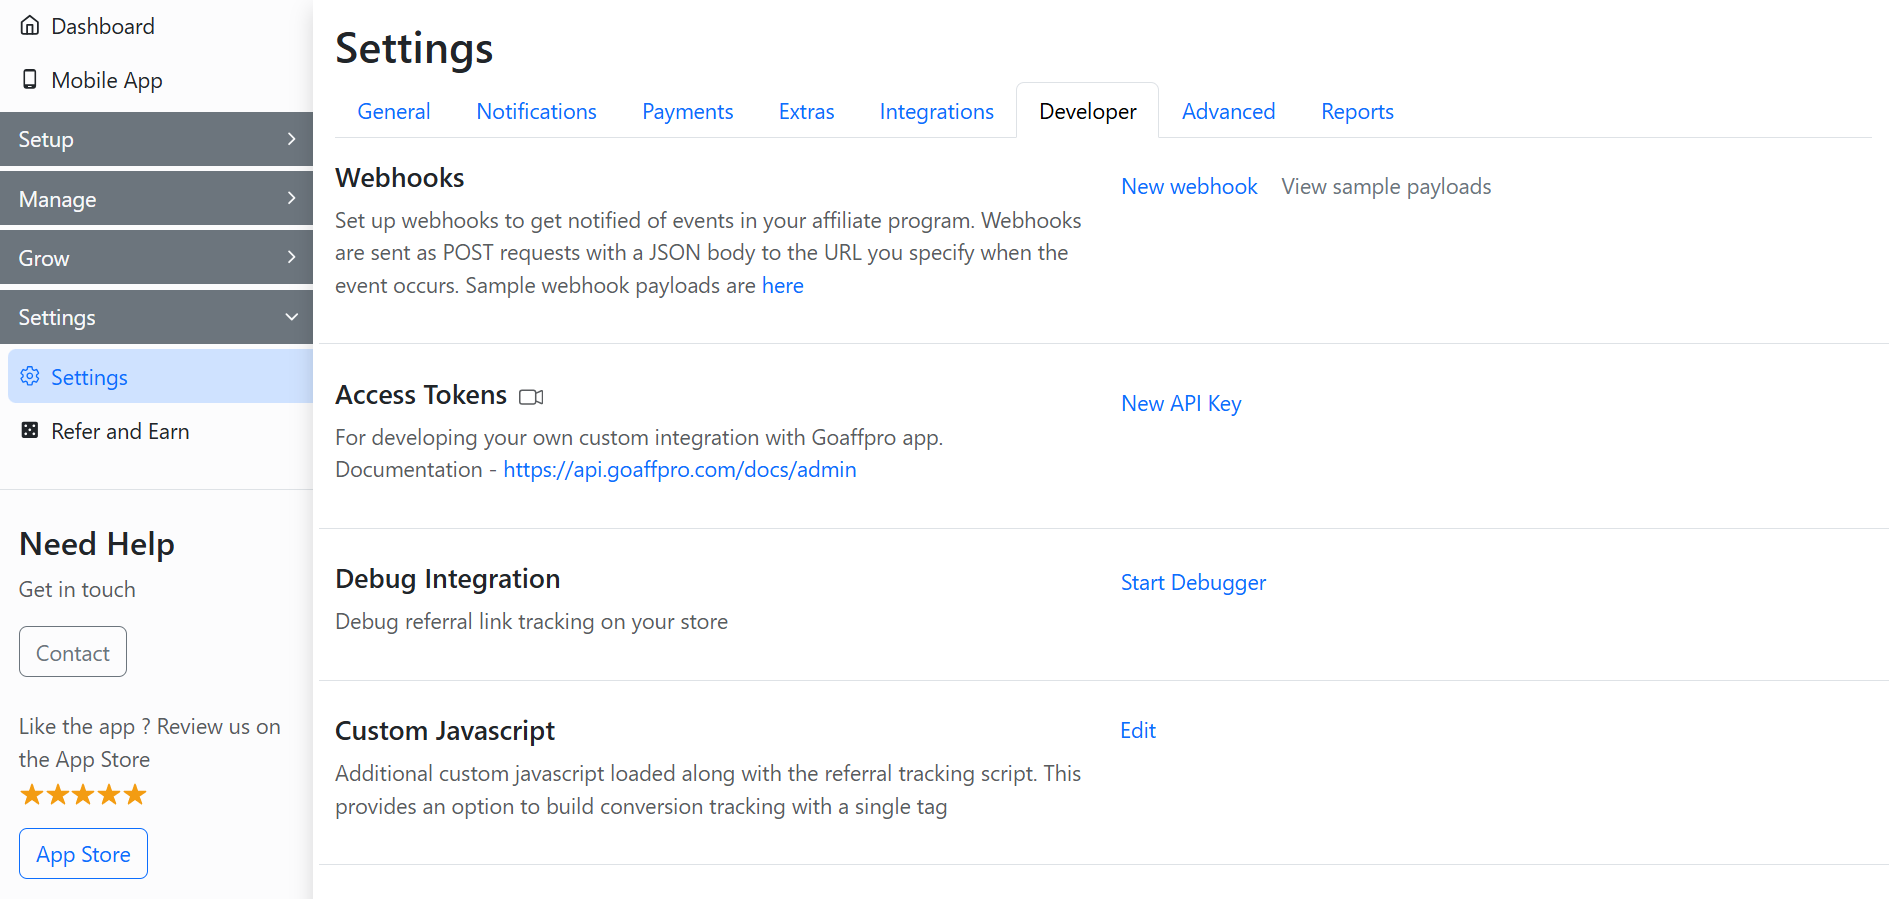
Task: Expand the Setup sidebar section
Action: point(156,139)
